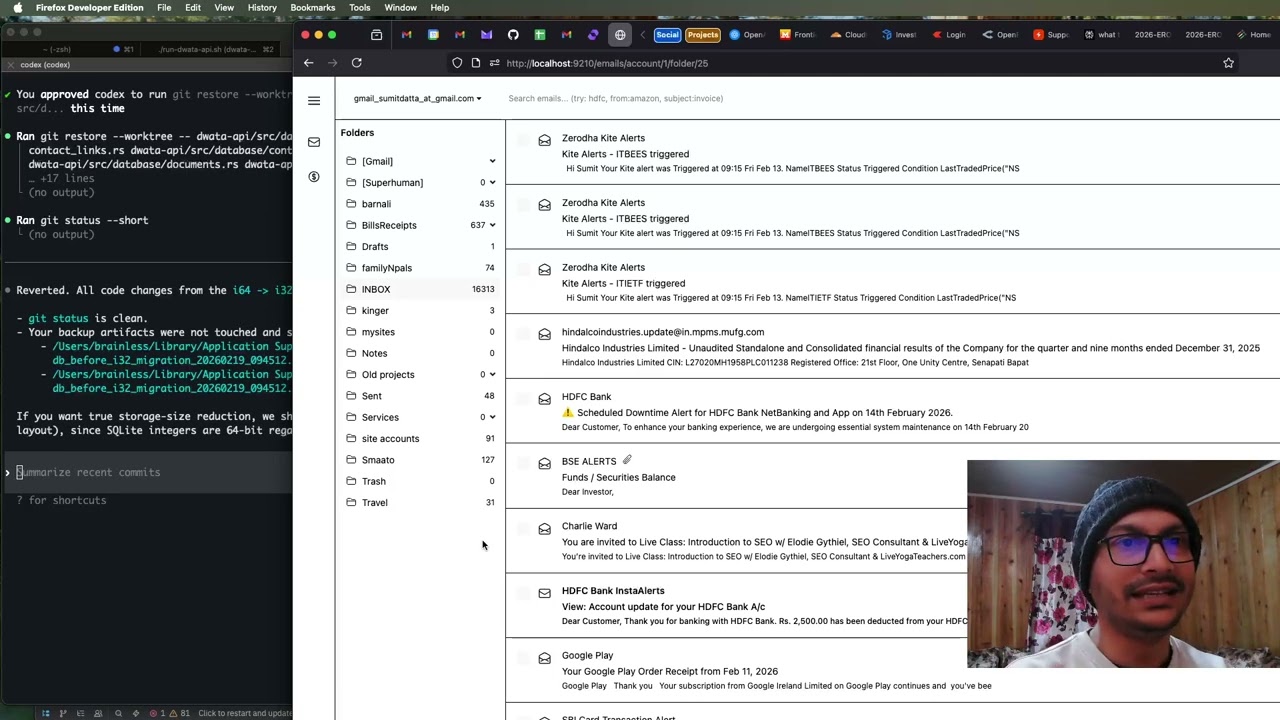Expand the [Gmail] folder
1280x720 pixels.
point(492,161)
